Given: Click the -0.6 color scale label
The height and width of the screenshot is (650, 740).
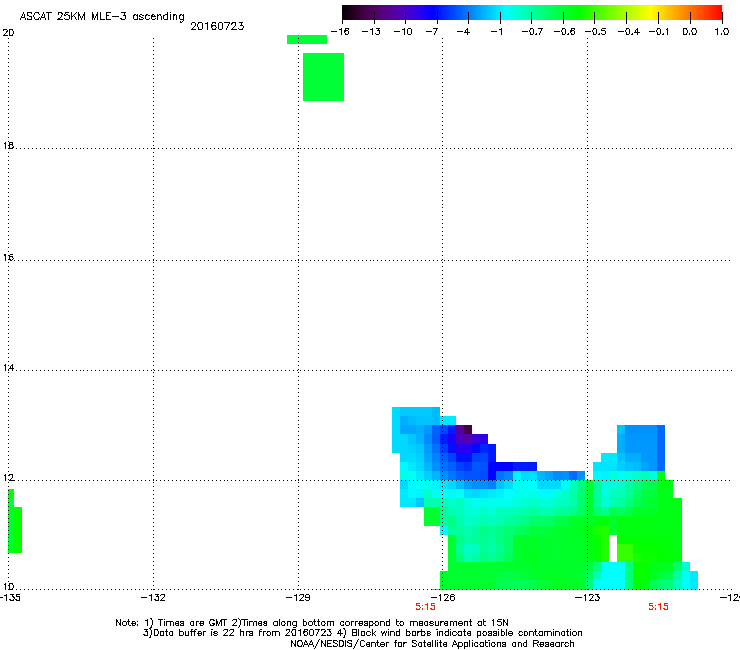Looking at the screenshot, I should (564, 32).
